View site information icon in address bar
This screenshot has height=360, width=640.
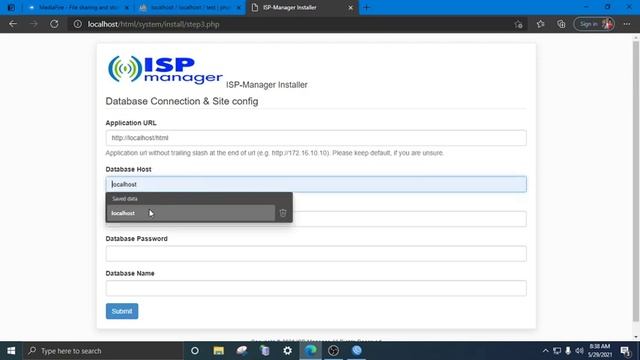[x=78, y=24]
